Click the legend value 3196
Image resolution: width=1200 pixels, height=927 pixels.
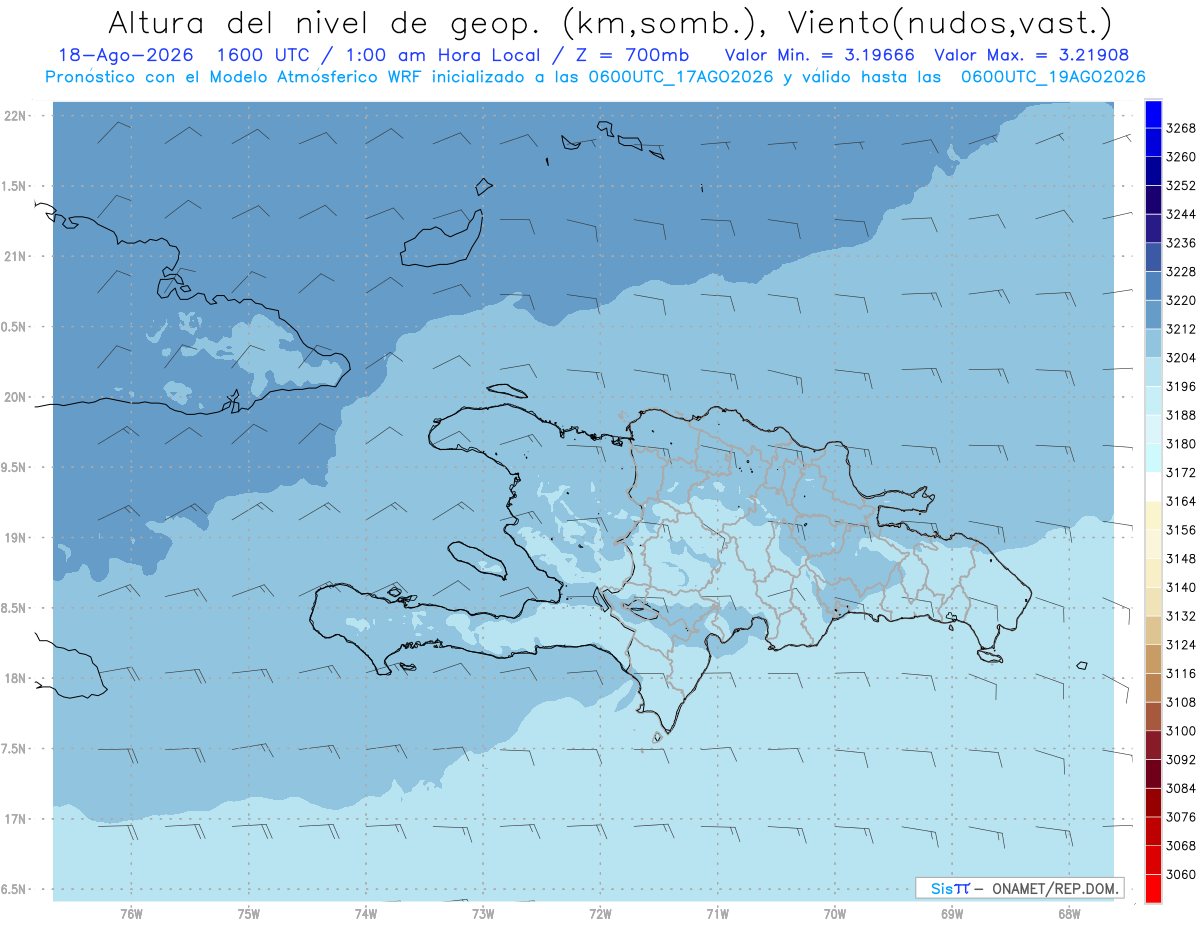[x=1181, y=387]
